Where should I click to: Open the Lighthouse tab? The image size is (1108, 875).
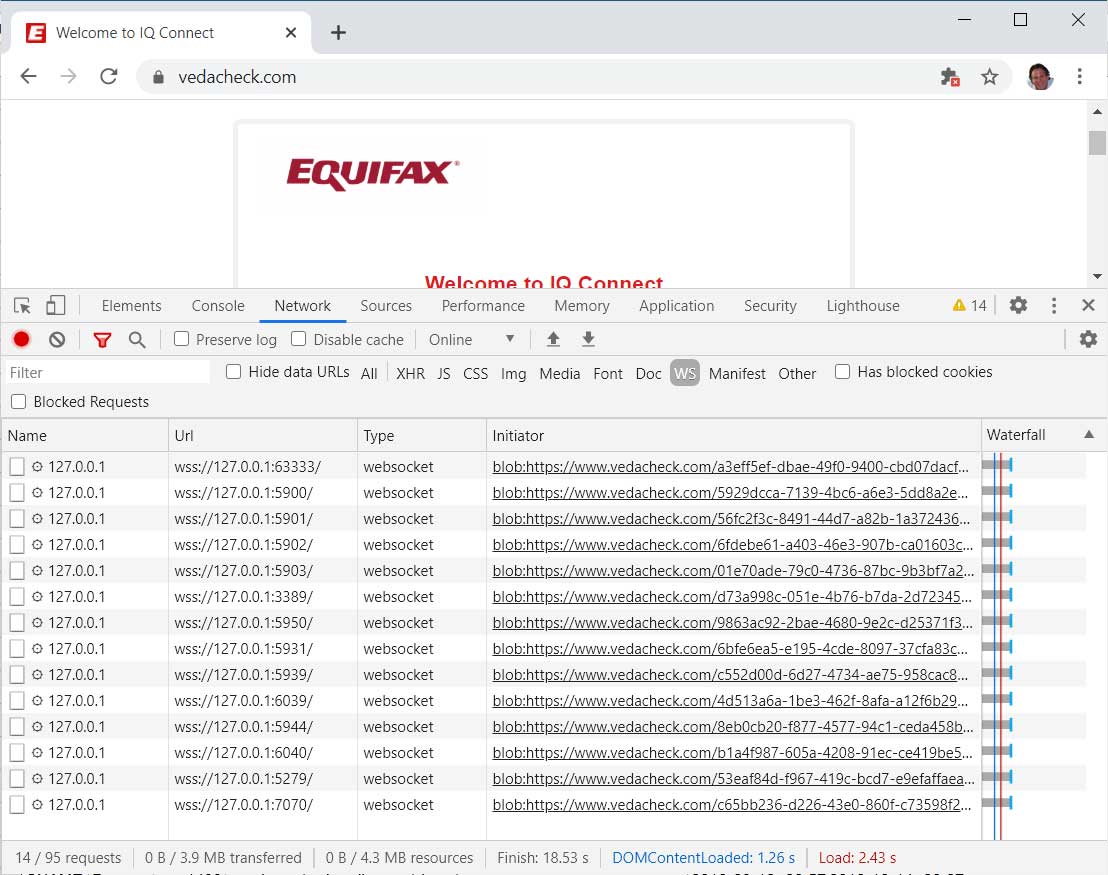863,305
